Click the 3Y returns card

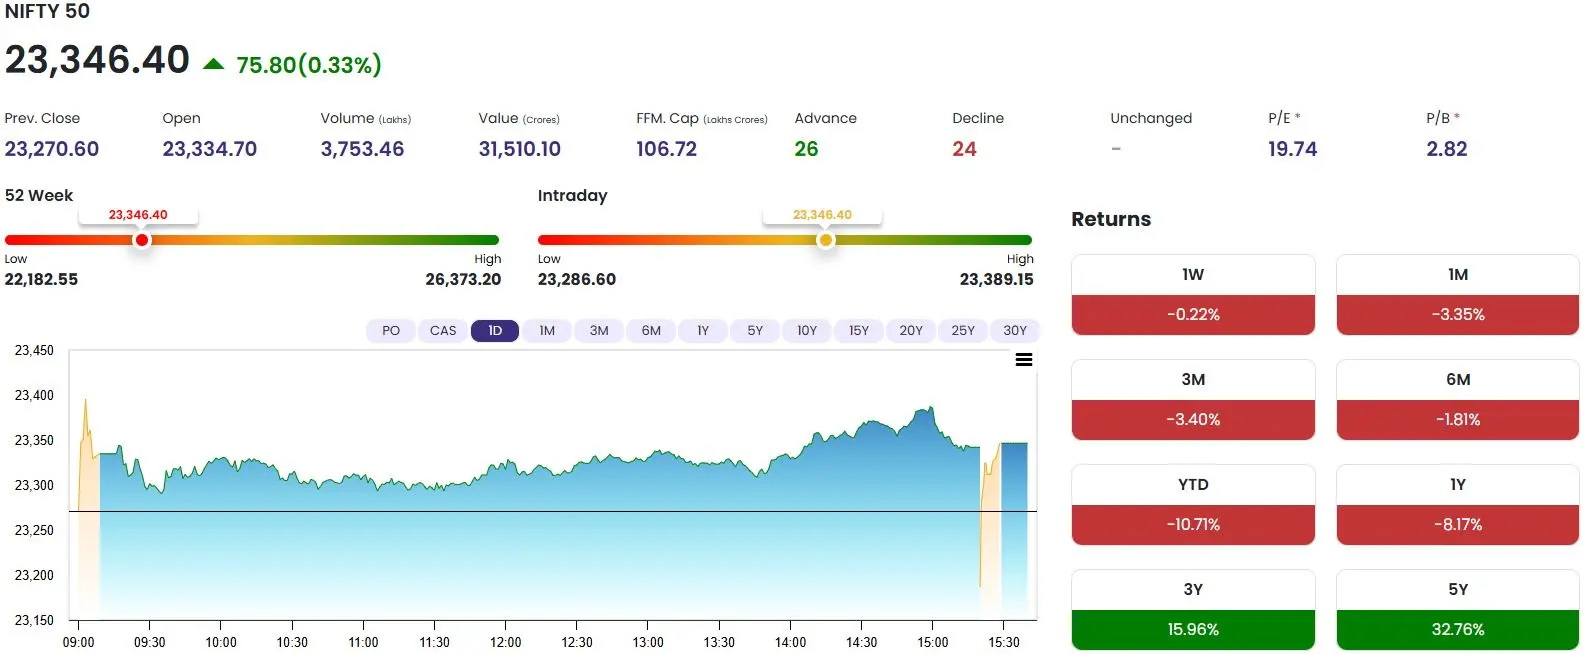tap(1193, 610)
